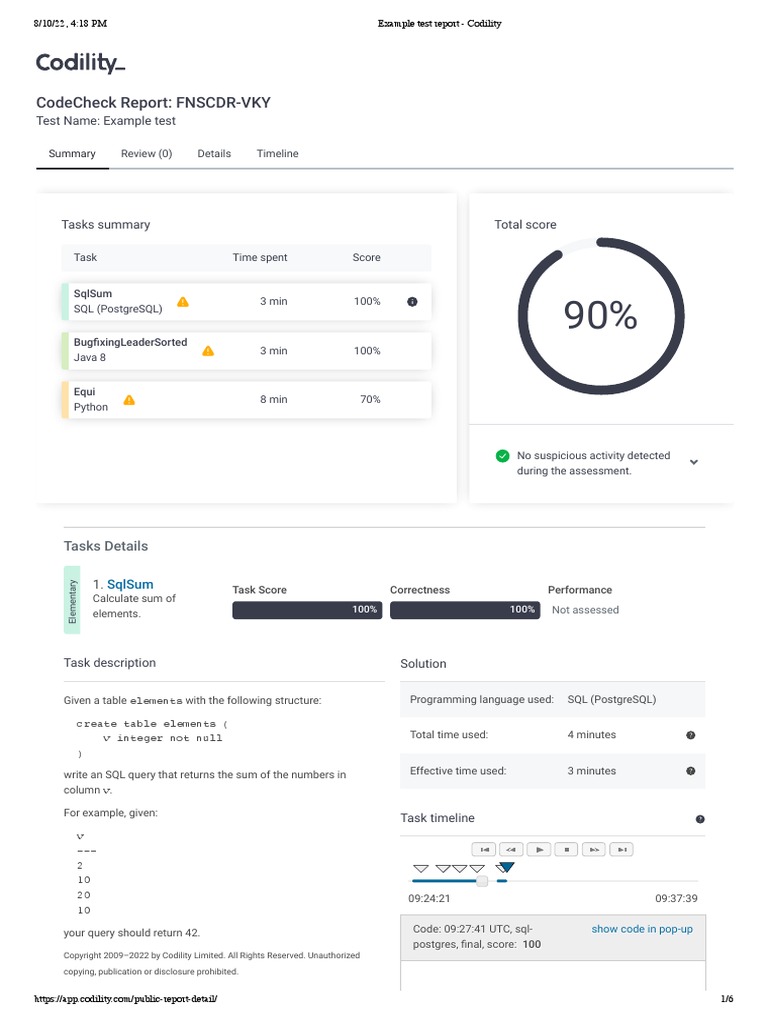The width and height of the screenshot is (768, 1024).
Task: Click the 90% total score circle
Action: [601, 316]
